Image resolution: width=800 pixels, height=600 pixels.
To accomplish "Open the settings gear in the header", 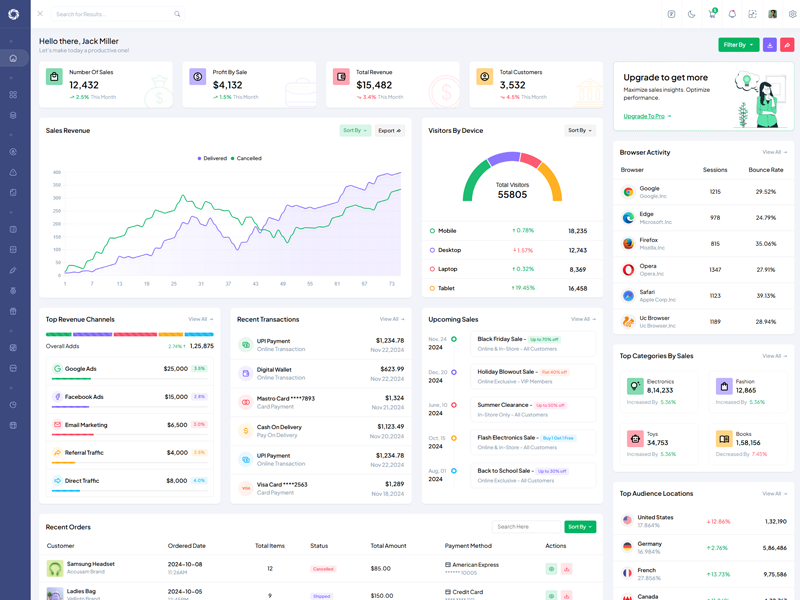I will point(793,14).
